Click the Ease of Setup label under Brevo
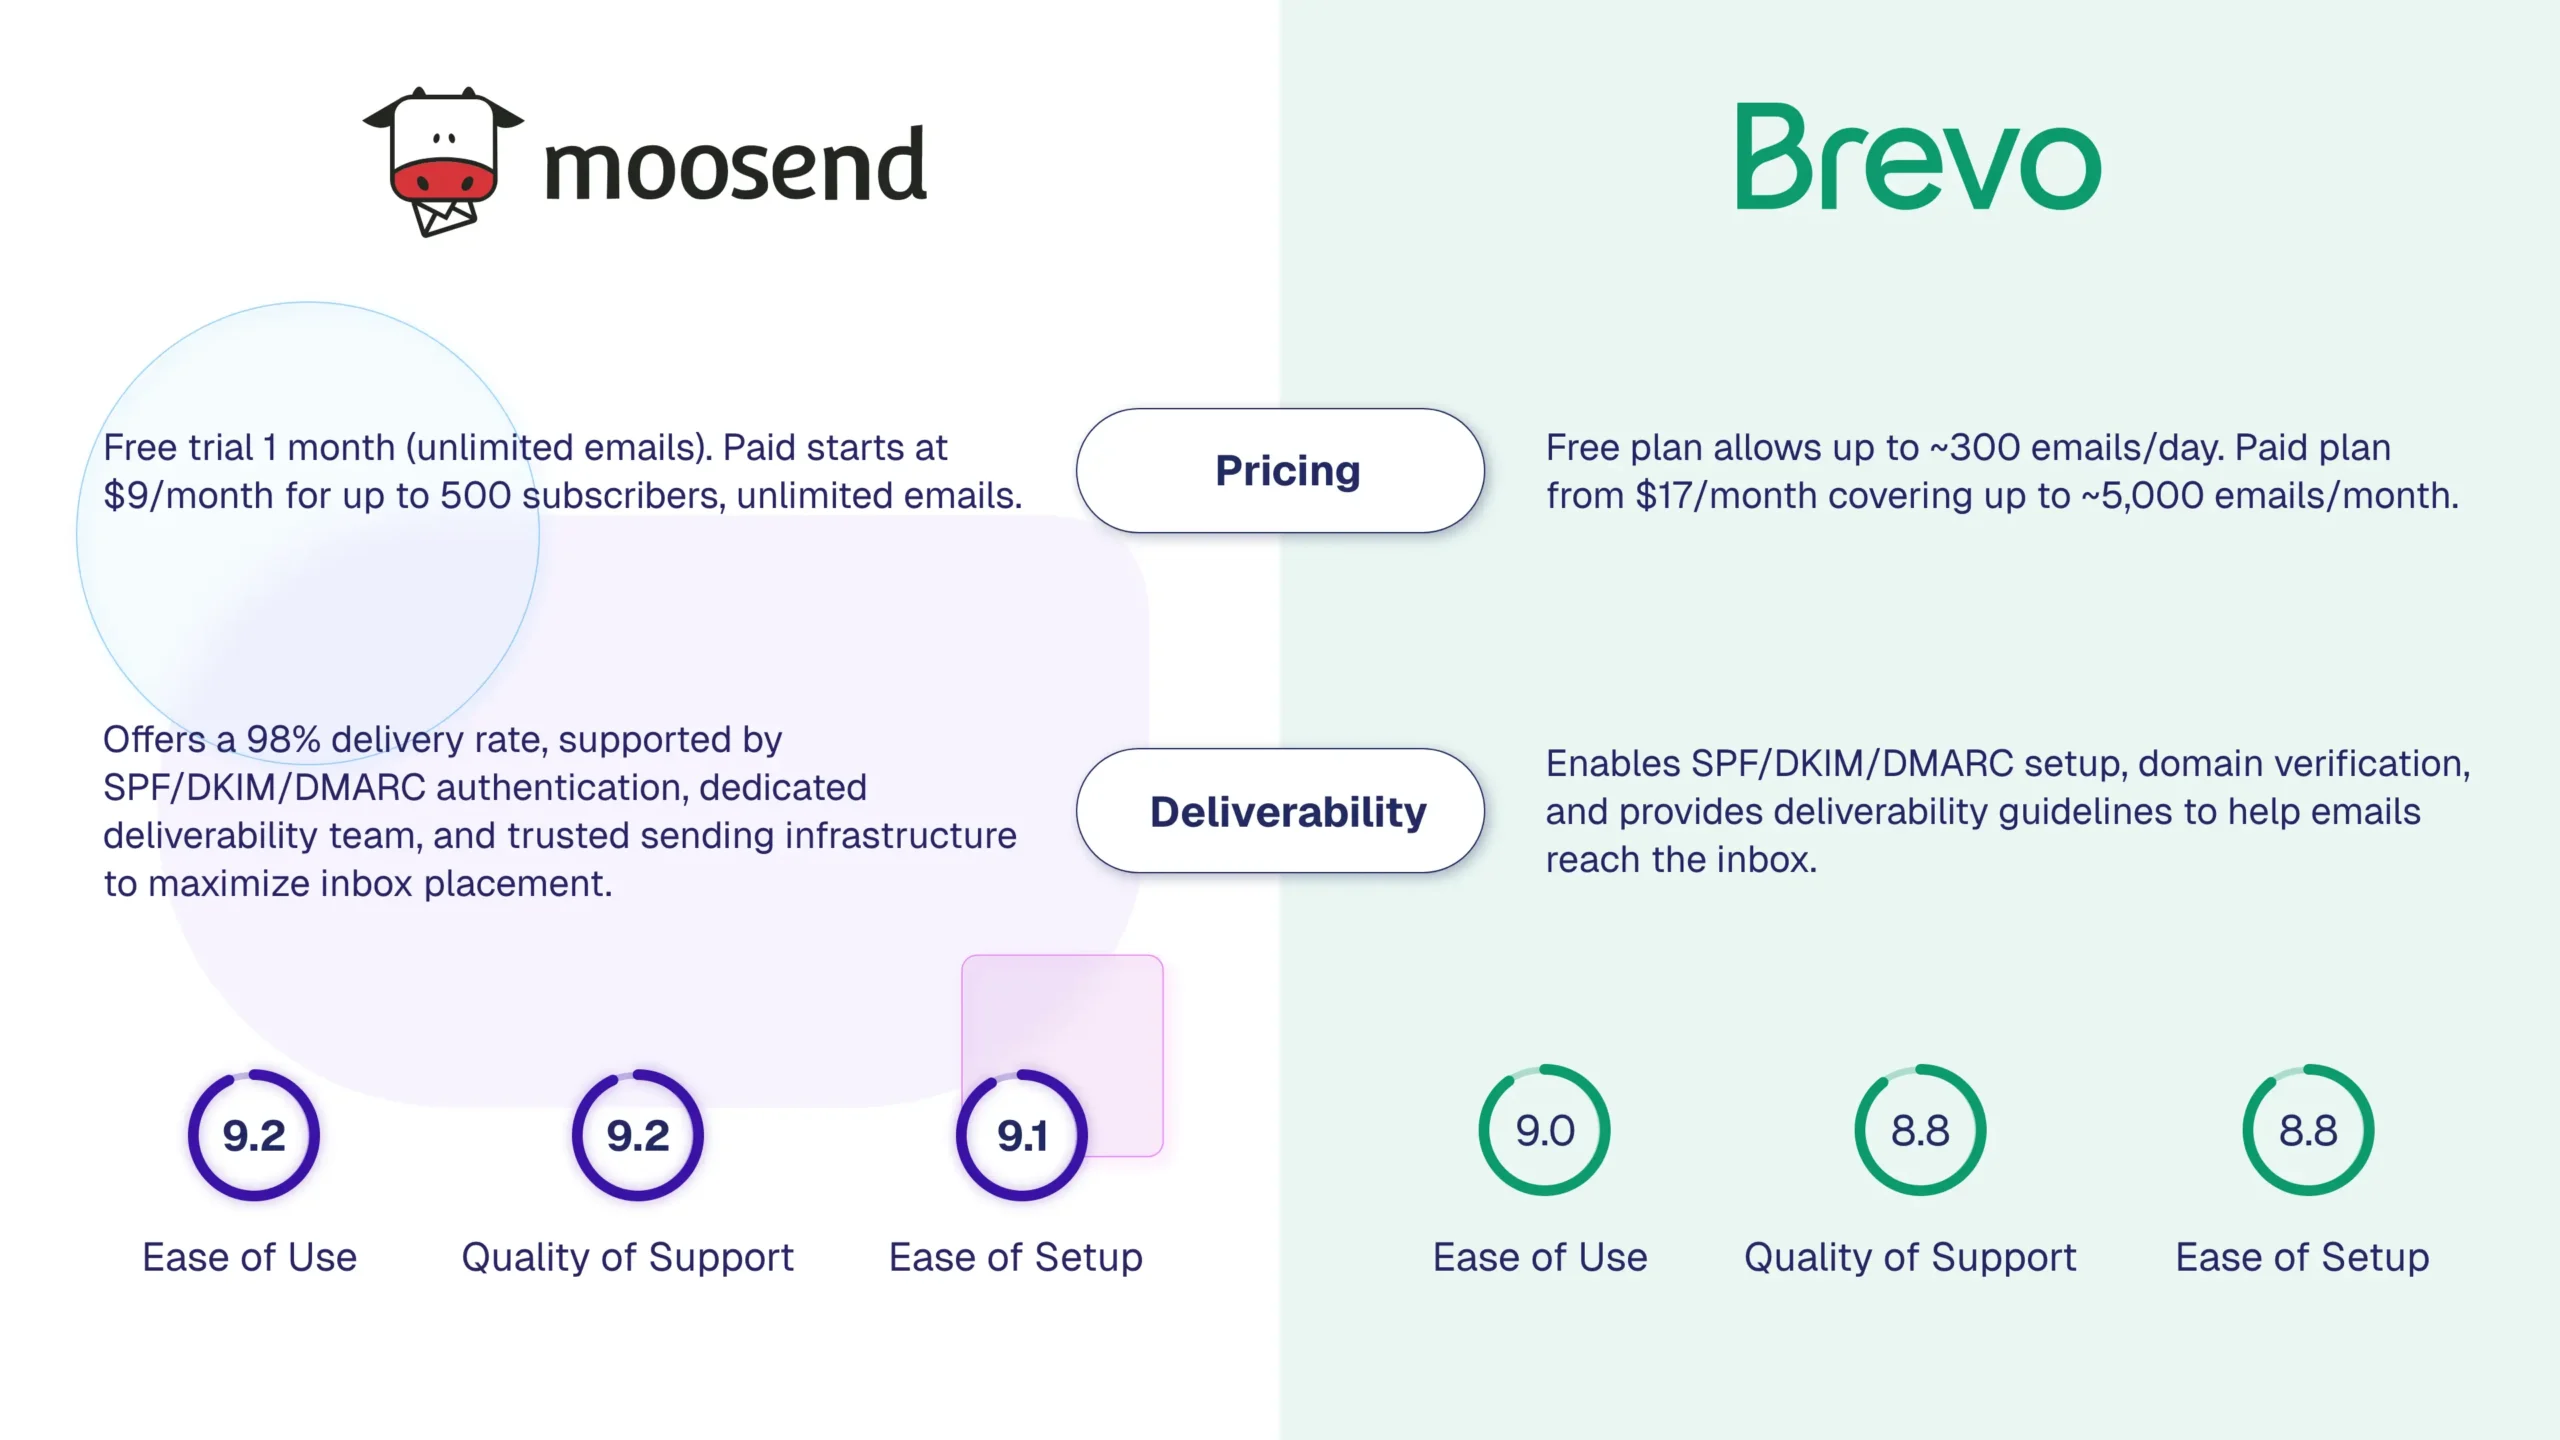Image resolution: width=2560 pixels, height=1440 pixels. pos(2302,1257)
